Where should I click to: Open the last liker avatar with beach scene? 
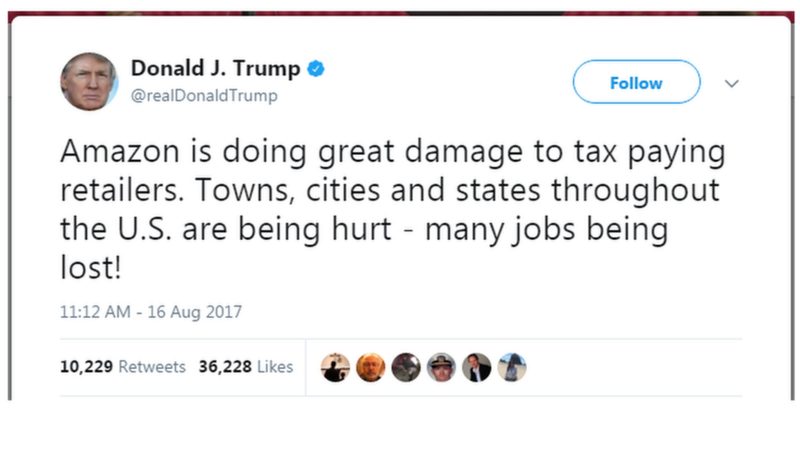512,367
